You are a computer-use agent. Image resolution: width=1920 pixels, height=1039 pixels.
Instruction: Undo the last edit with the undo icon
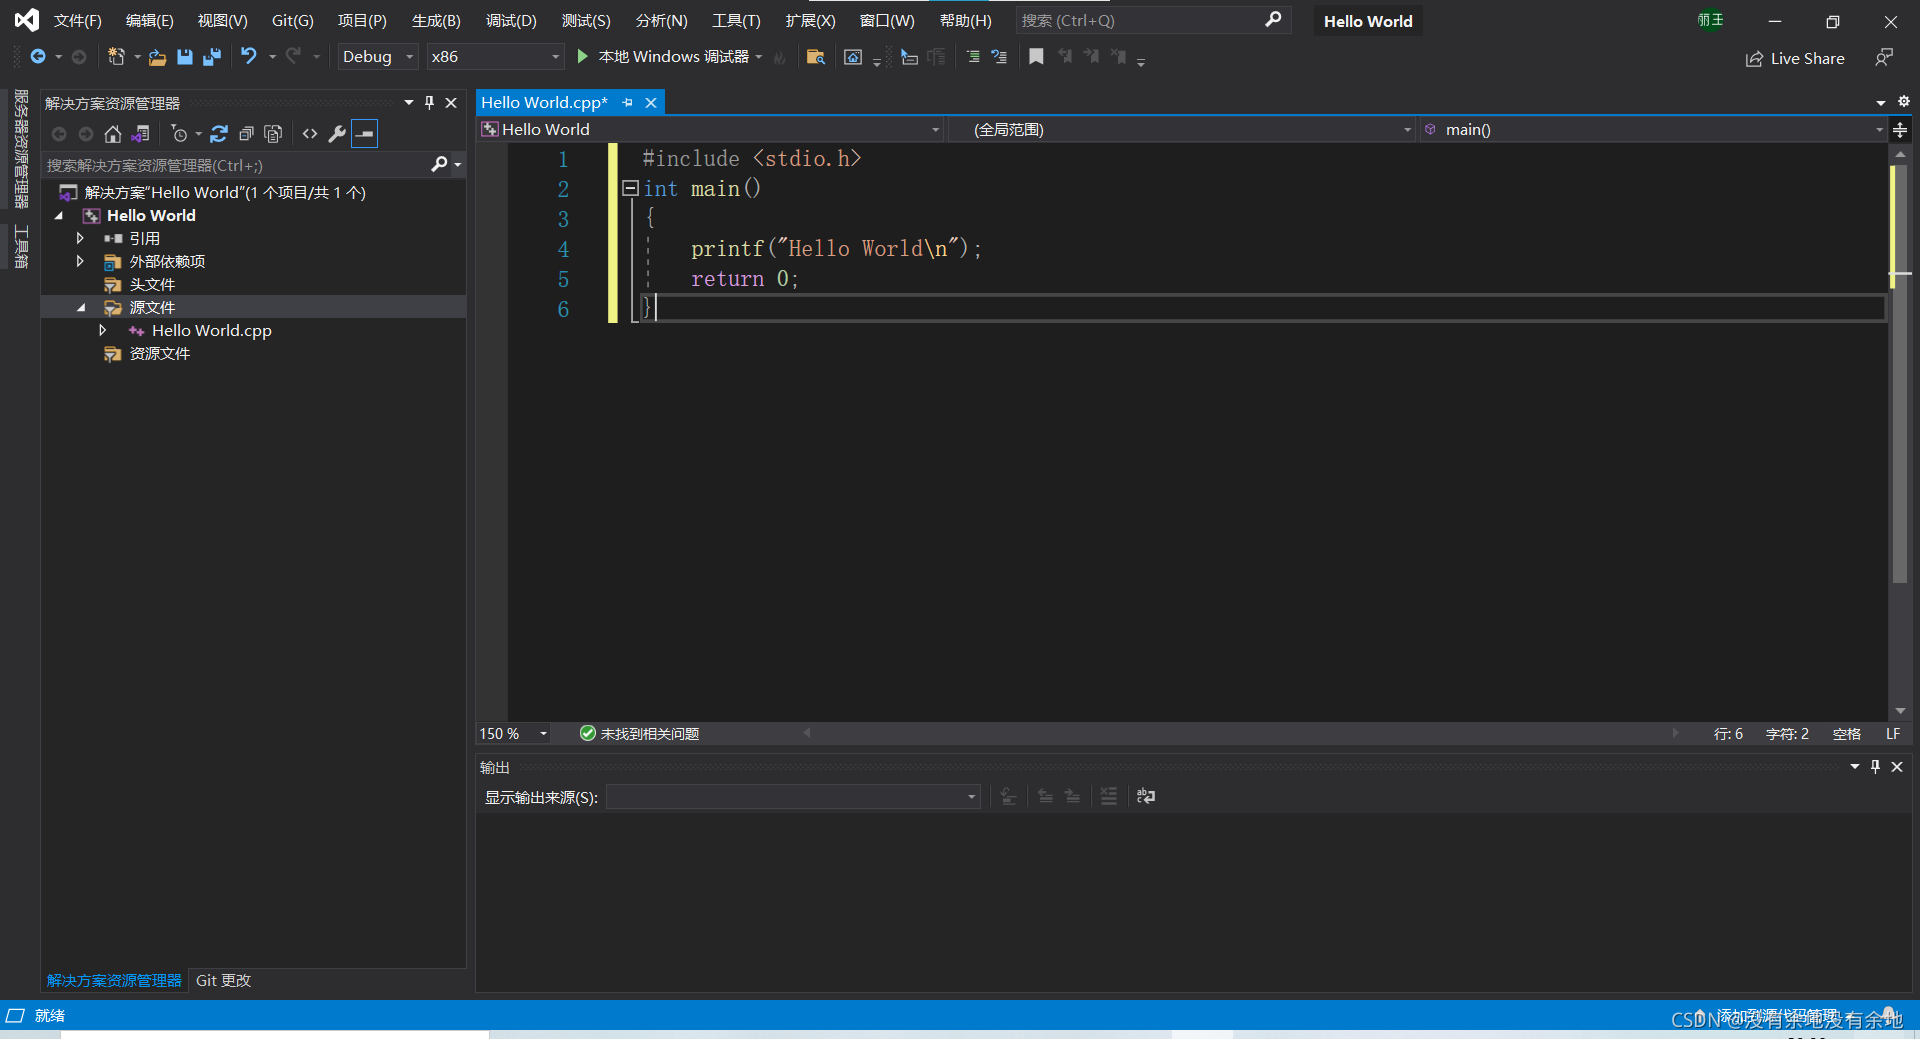point(249,57)
